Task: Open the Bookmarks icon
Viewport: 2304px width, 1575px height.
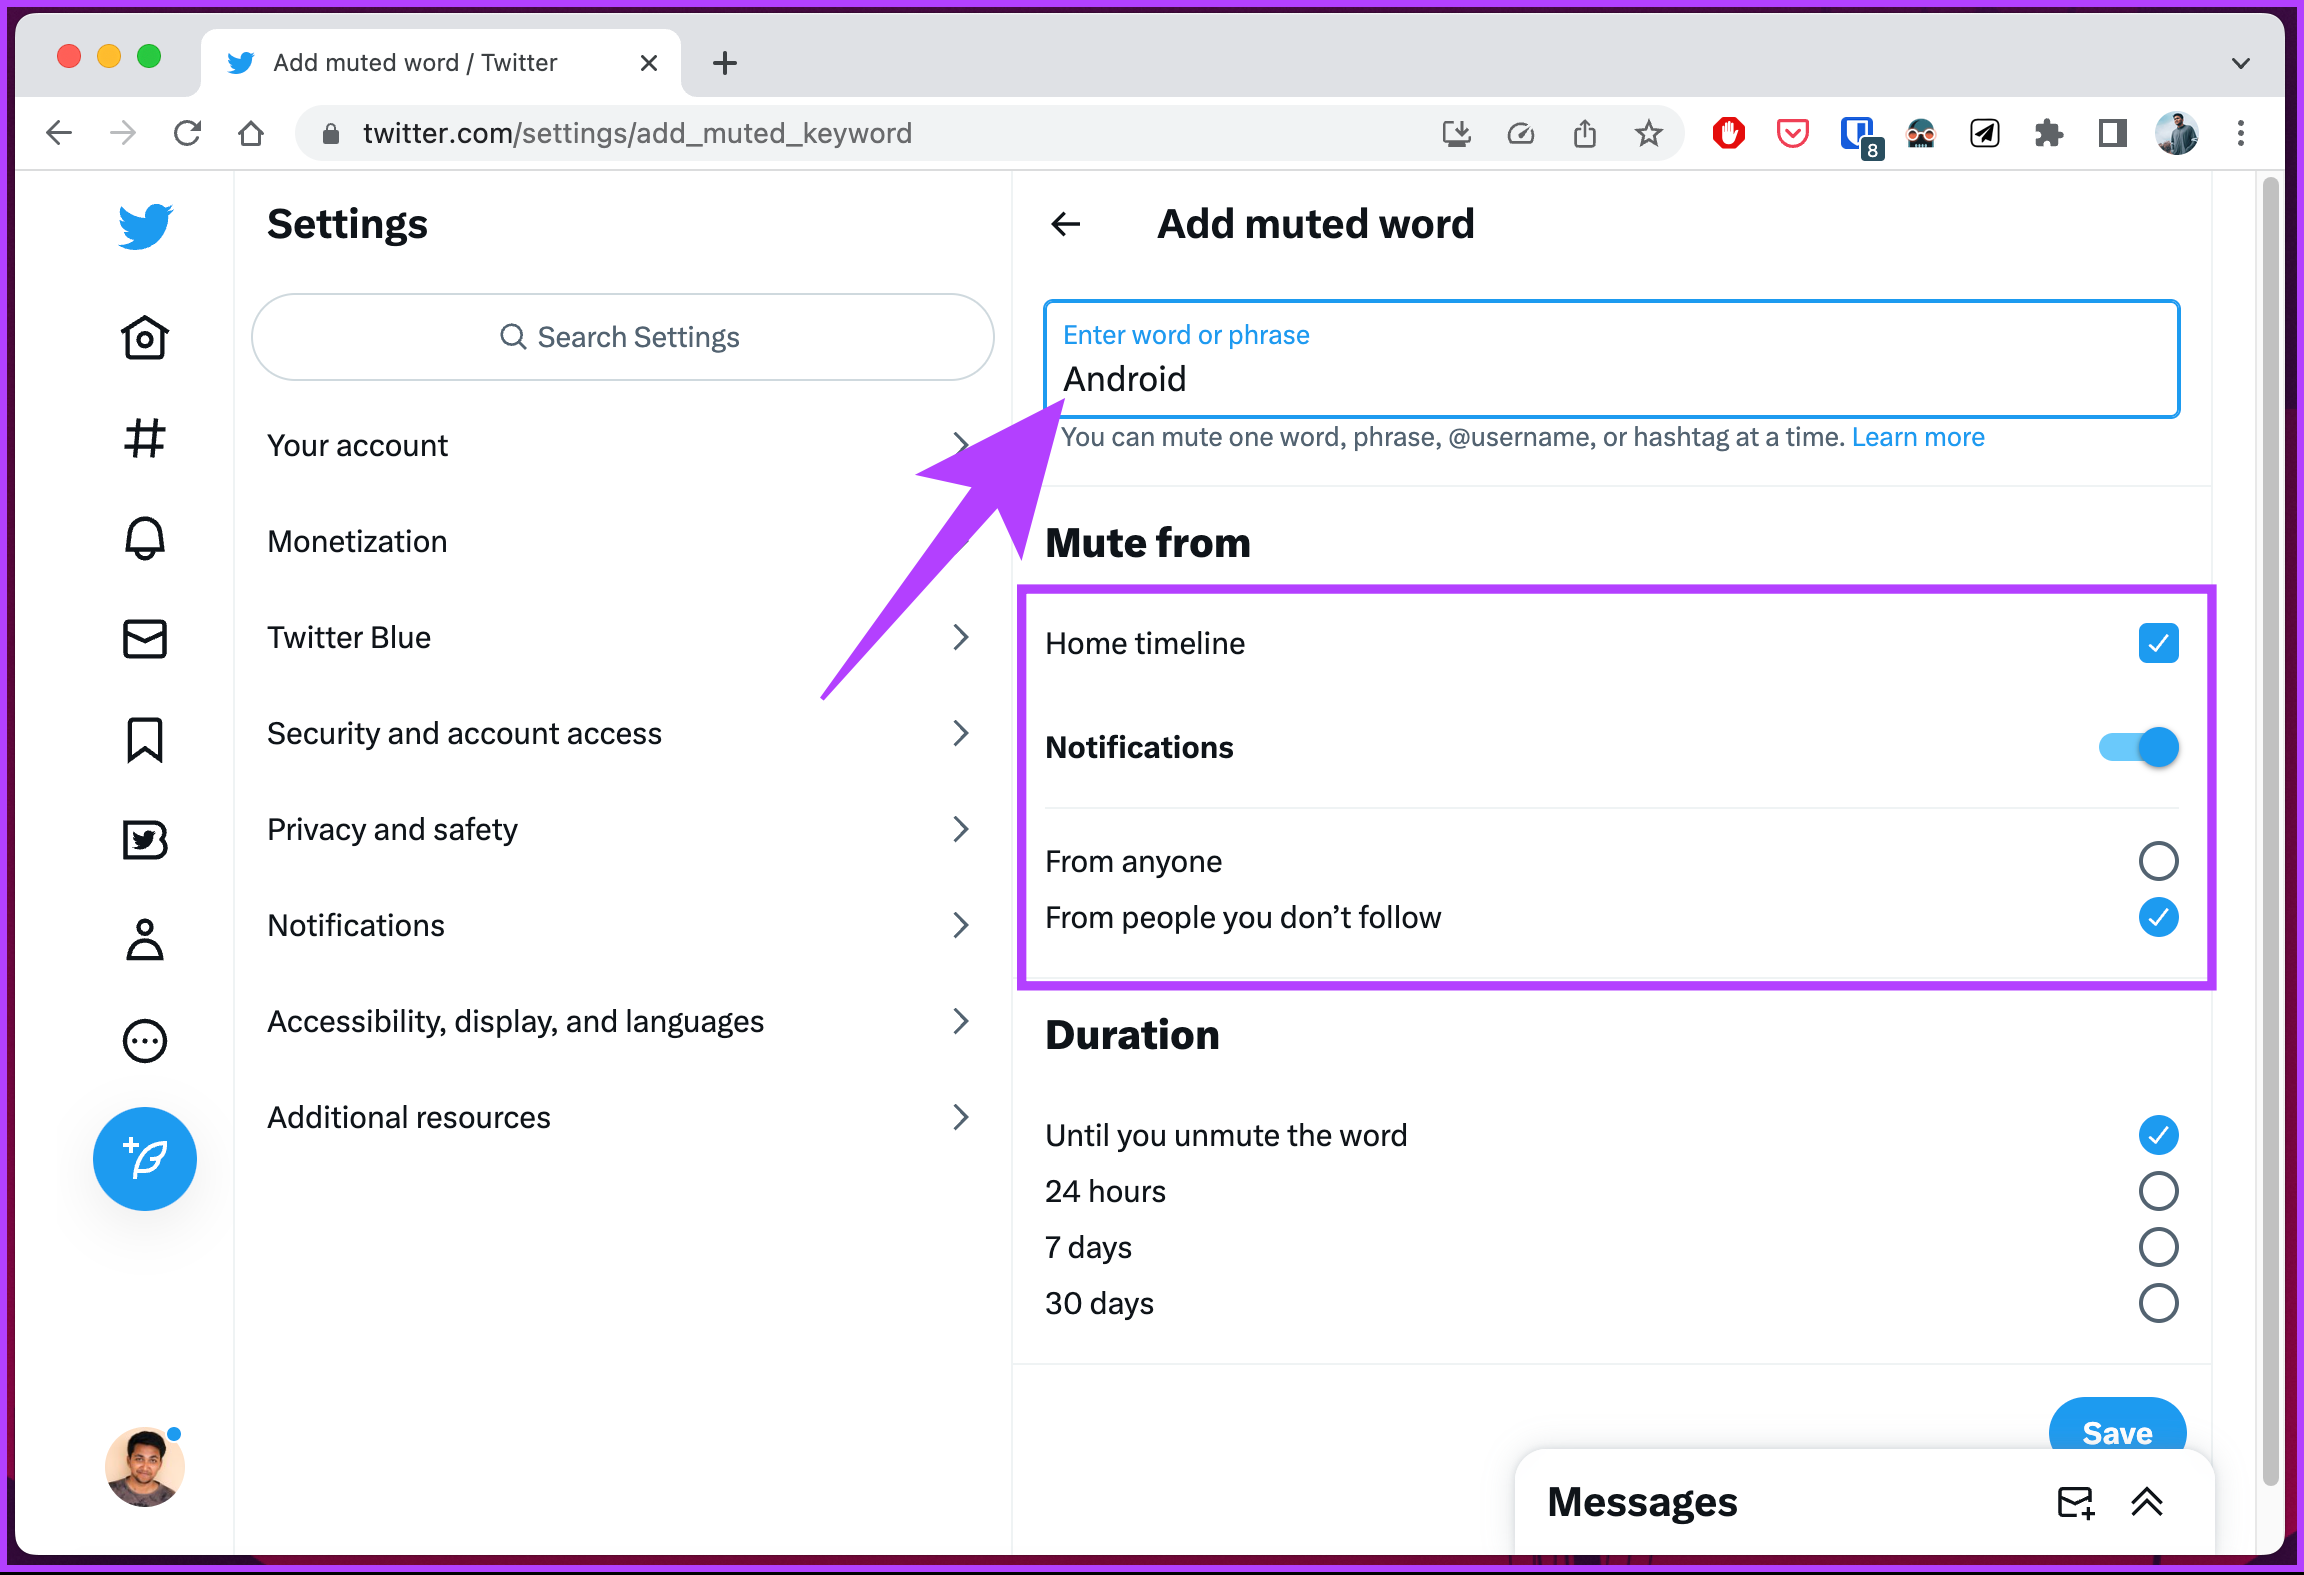Action: click(x=145, y=740)
